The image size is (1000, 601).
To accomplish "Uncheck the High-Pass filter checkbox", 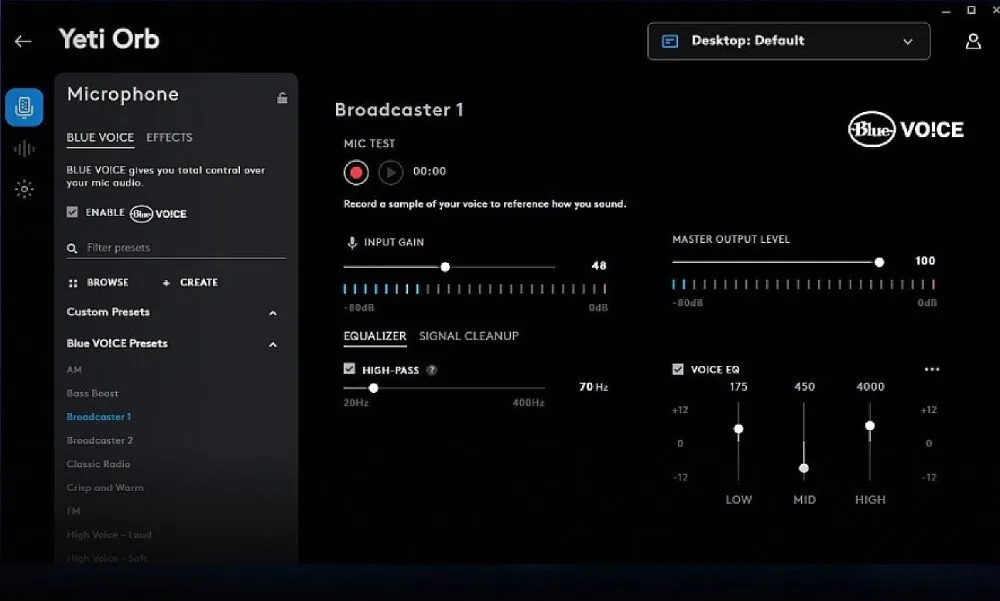I will coord(349,369).
